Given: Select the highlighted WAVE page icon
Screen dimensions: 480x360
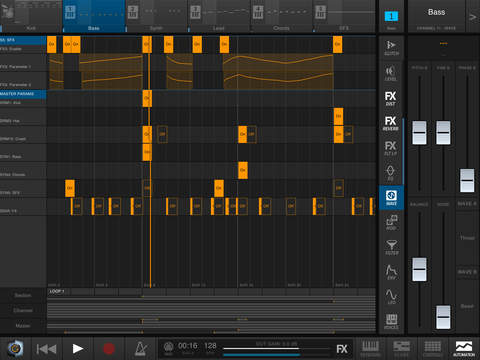Looking at the screenshot, I should (391, 198).
